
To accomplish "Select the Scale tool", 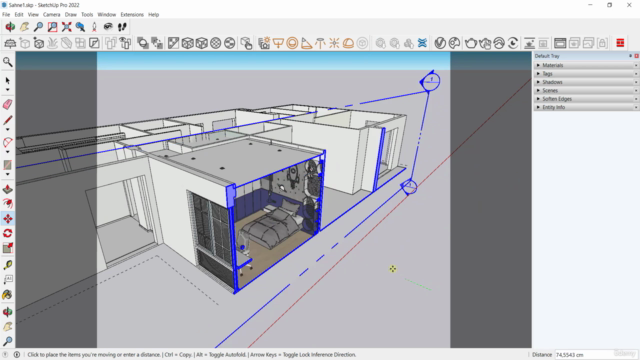I will (x=7, y=248).
